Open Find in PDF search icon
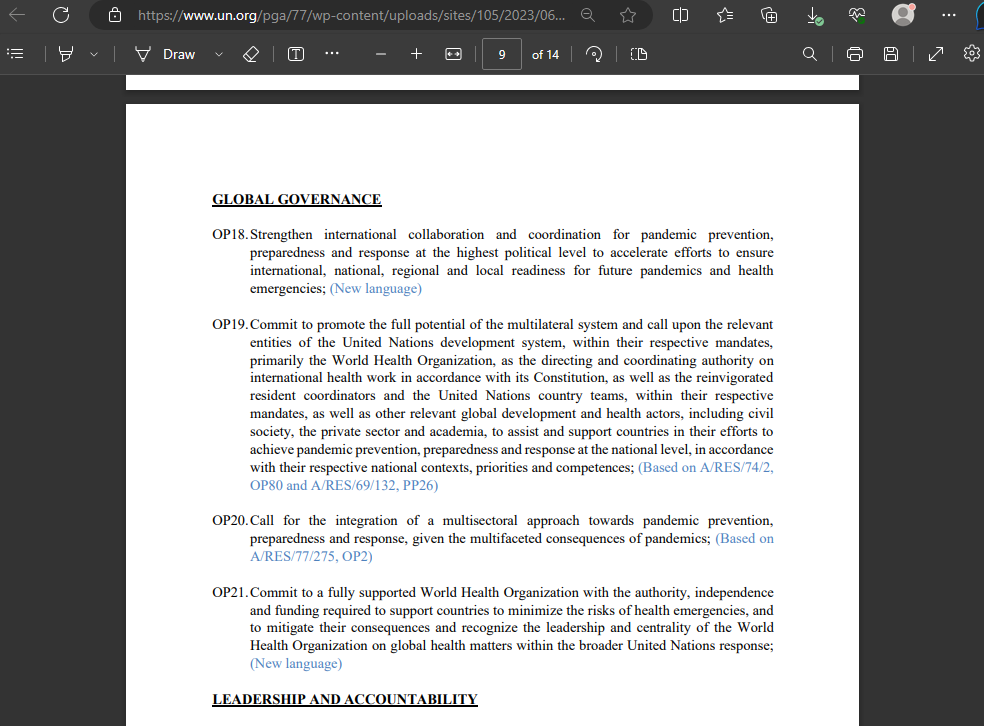The height and width of the screenshot is (726, 984). pos(810,55)
